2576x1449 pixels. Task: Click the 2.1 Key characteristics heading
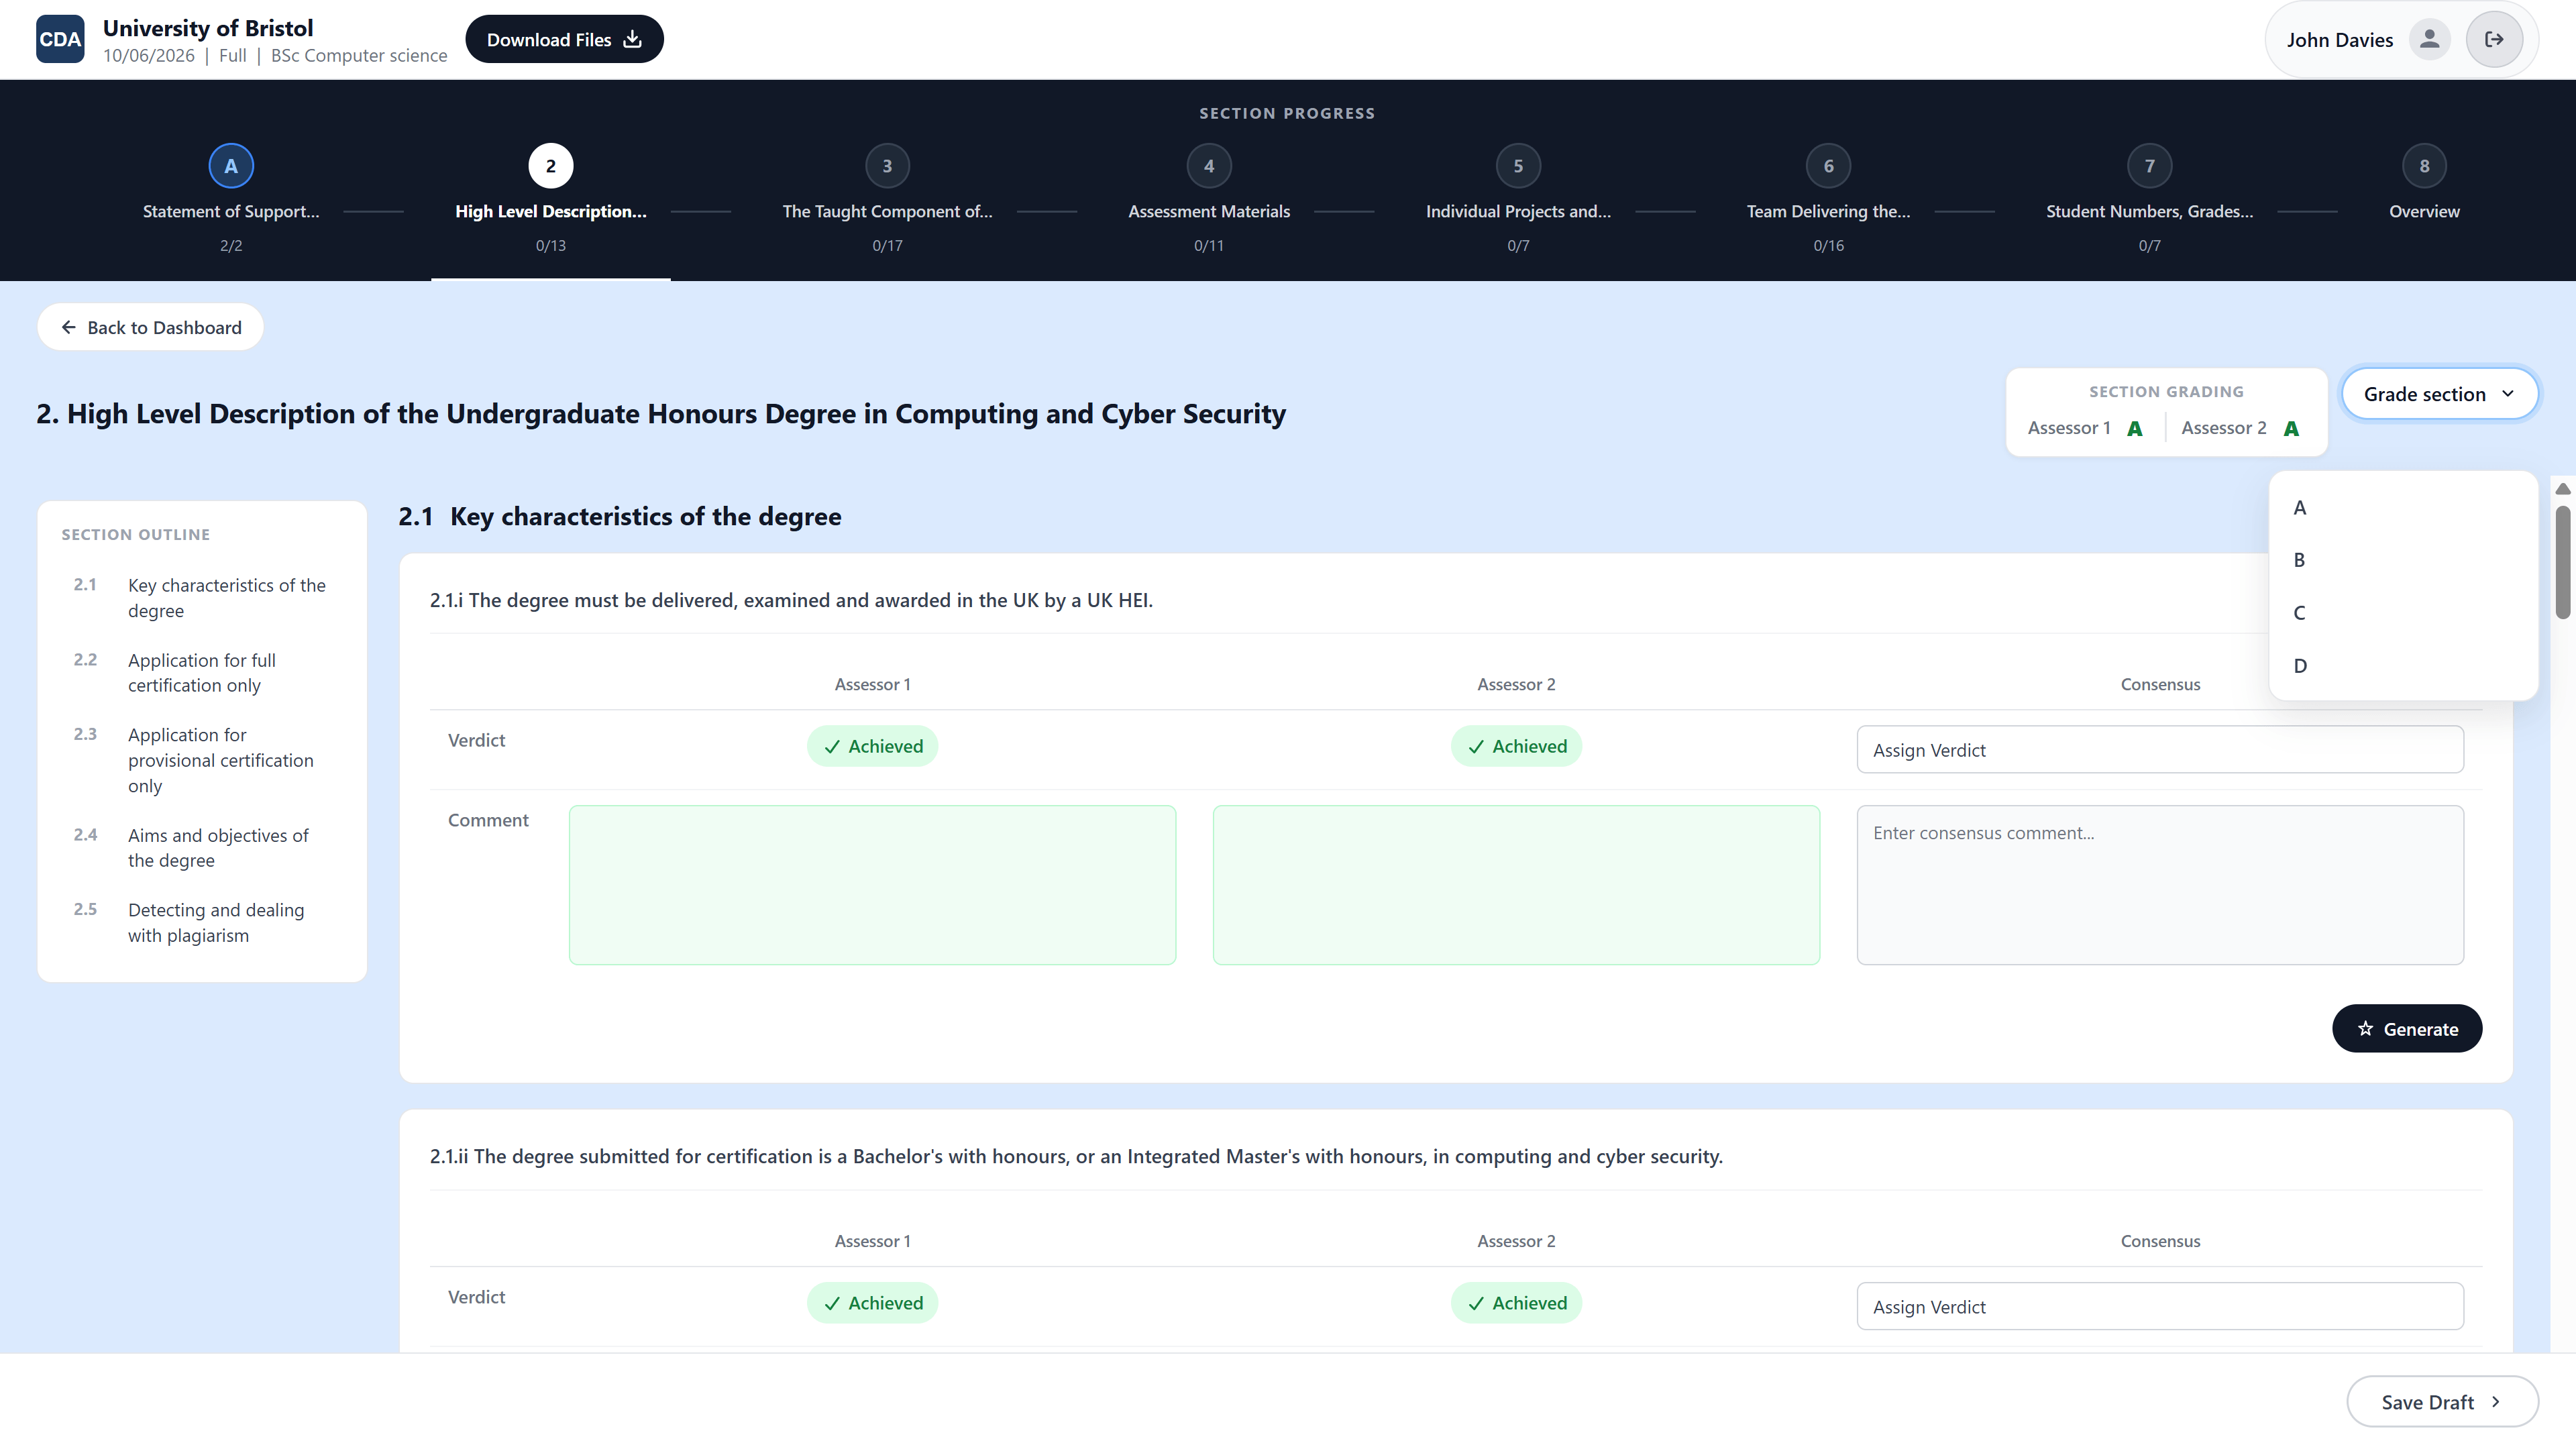coord(620,516)
